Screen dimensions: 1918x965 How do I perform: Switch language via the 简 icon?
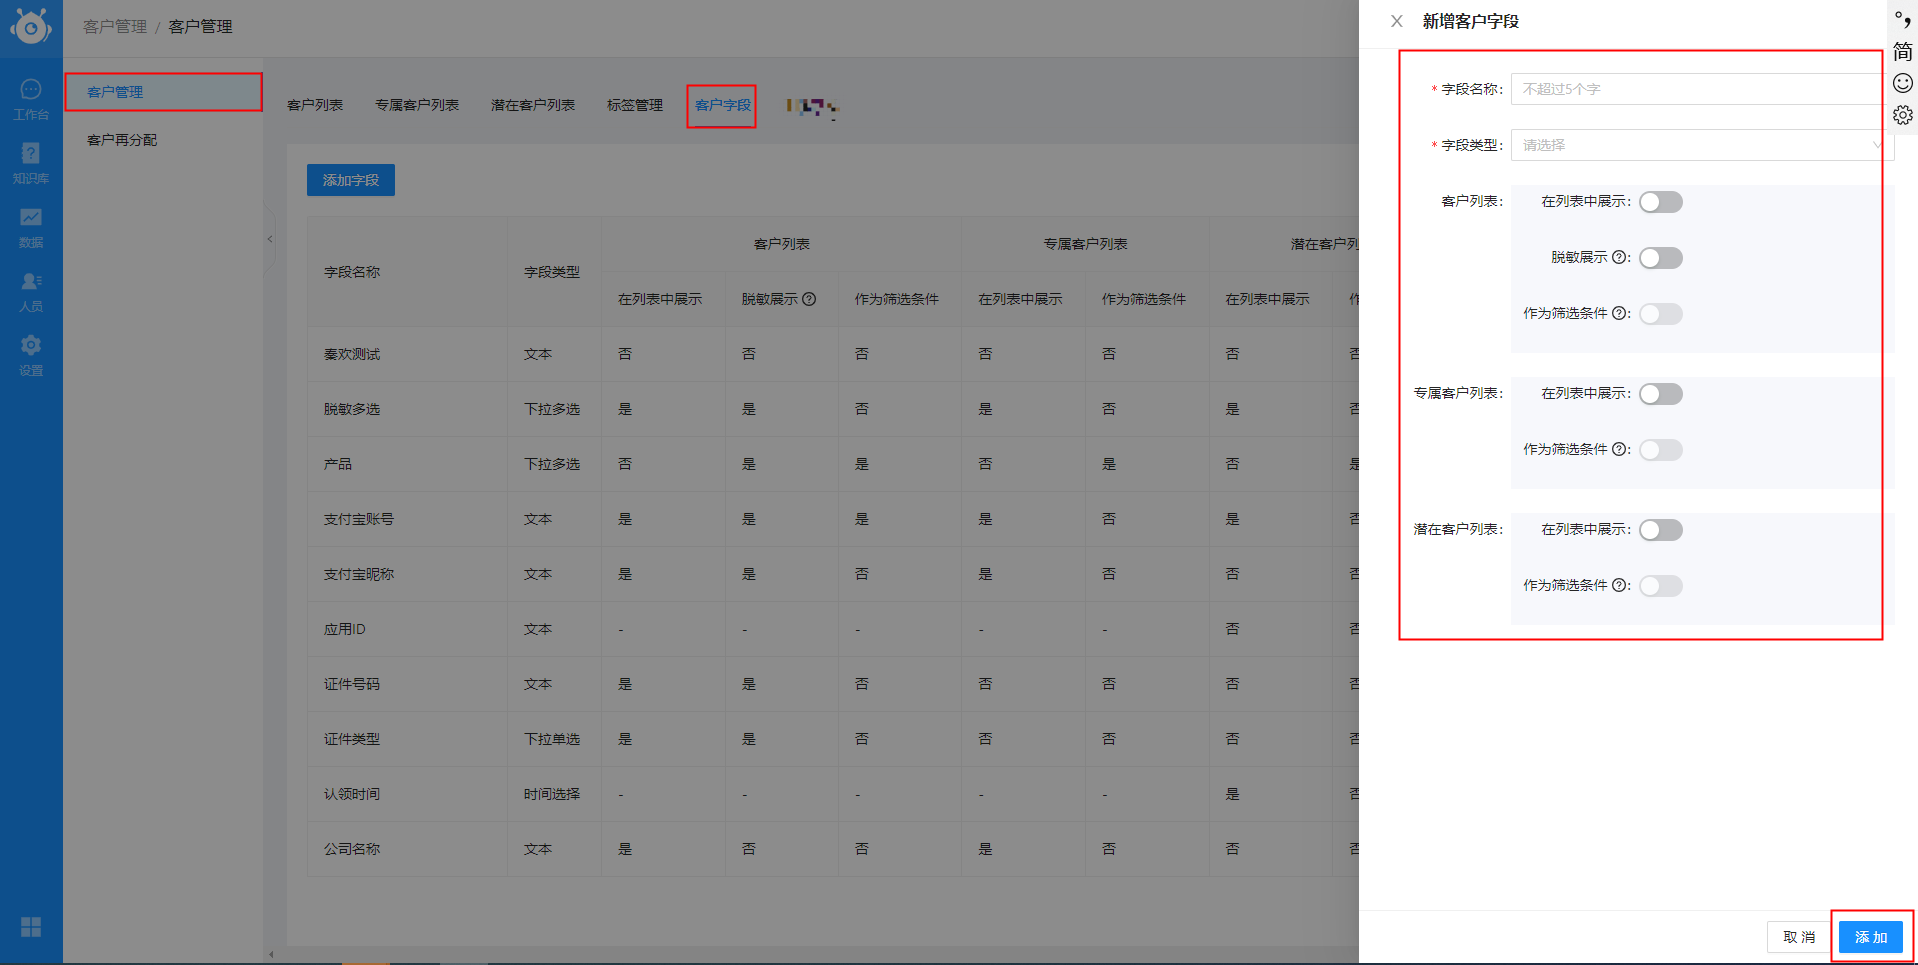tap(1901, 52)
